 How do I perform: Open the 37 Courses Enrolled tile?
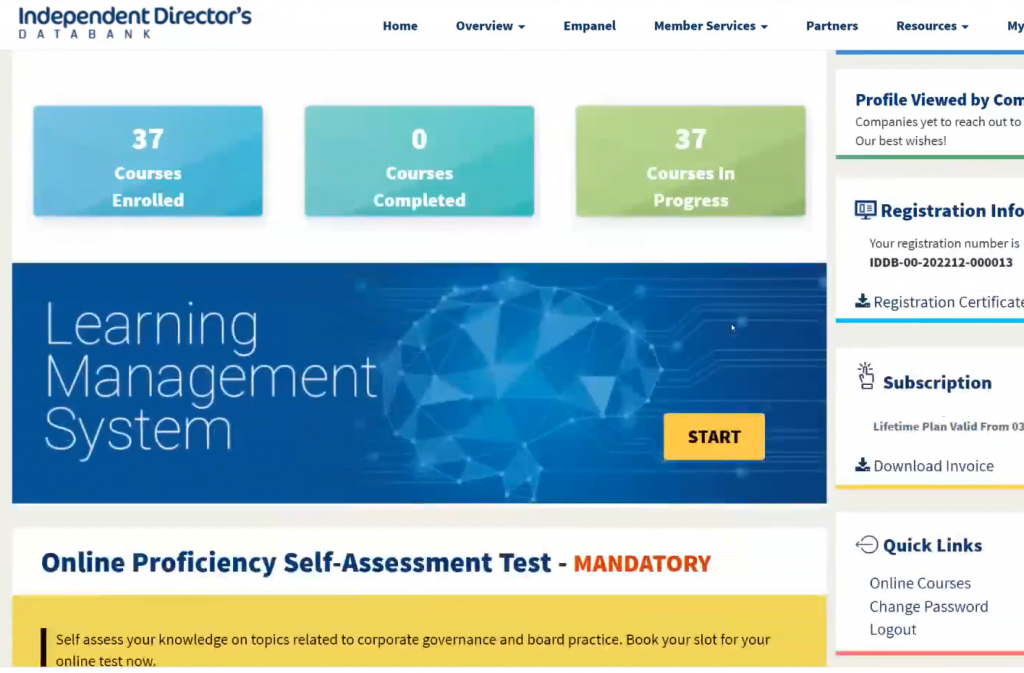[148, 161]
